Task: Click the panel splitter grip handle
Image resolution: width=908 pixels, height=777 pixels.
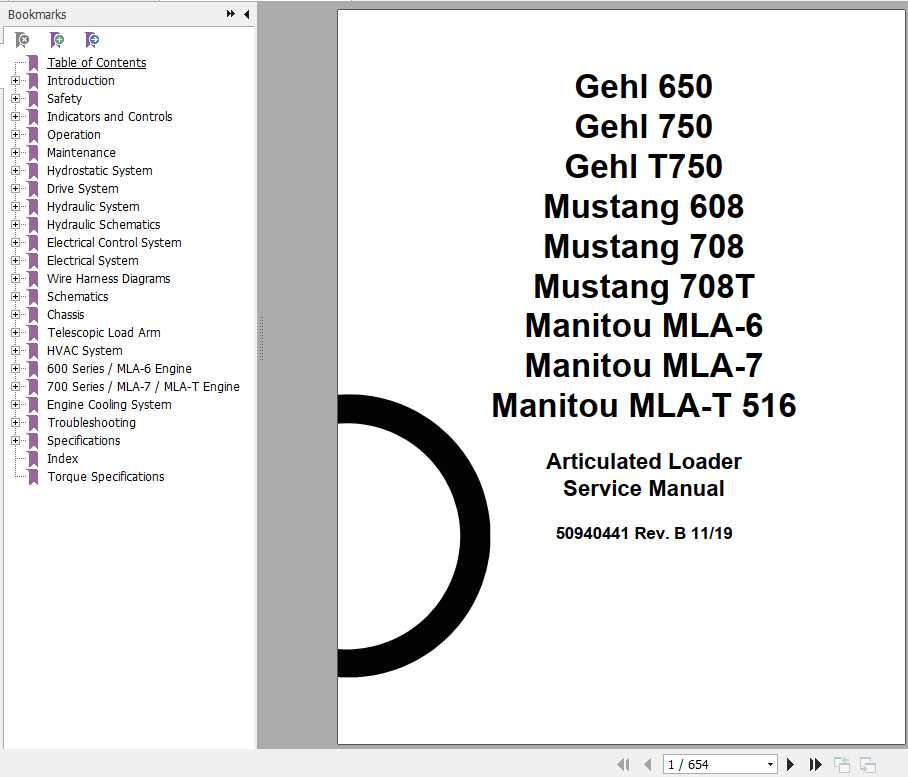Action: 261,339
